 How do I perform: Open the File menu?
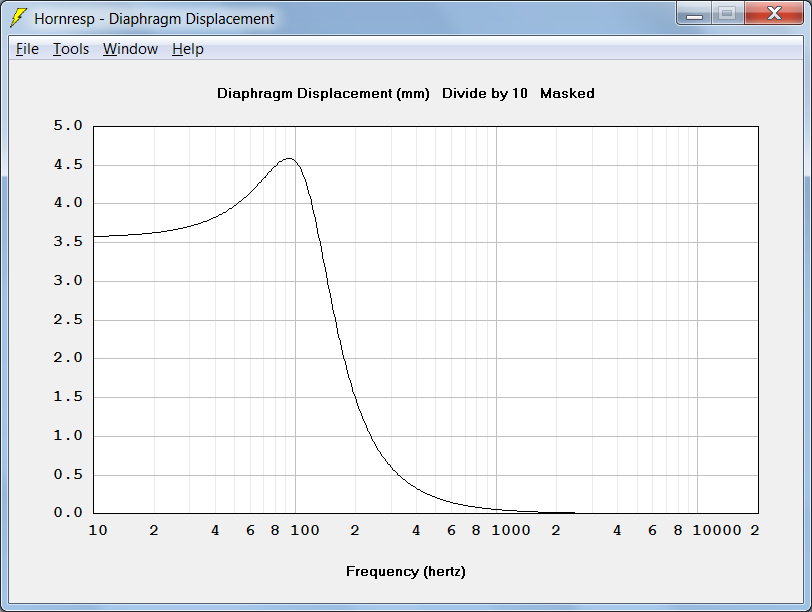pos(27,49)
